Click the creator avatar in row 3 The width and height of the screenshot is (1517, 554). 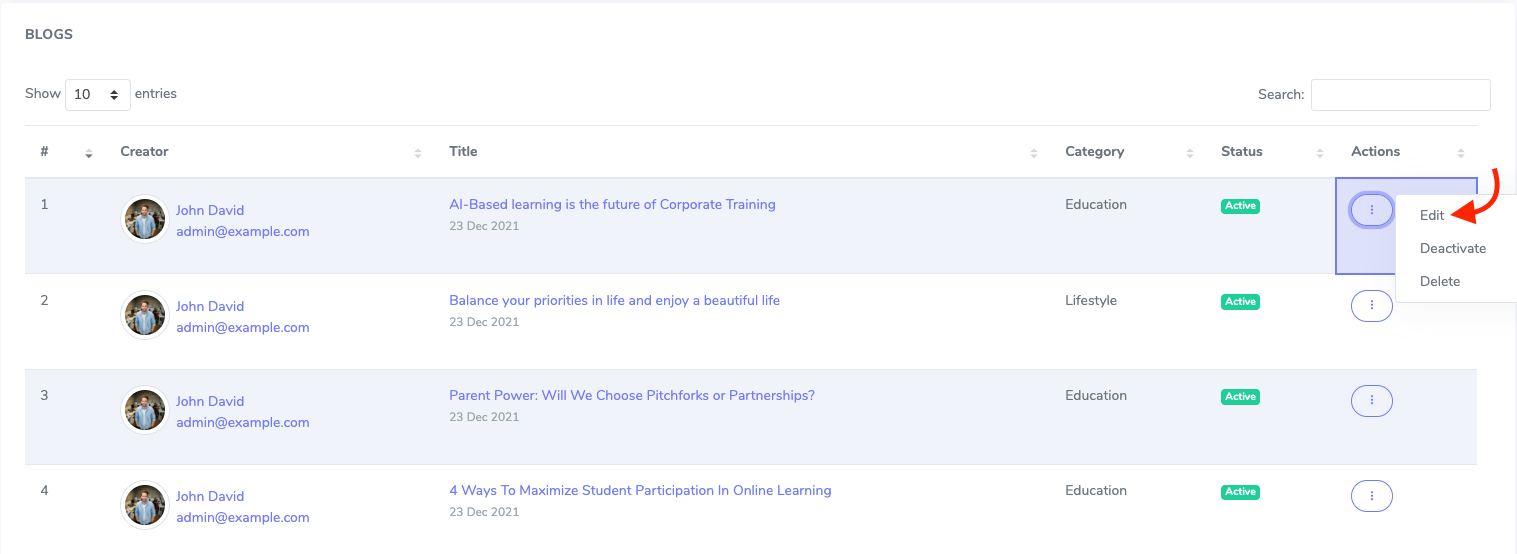pos(145,410)
